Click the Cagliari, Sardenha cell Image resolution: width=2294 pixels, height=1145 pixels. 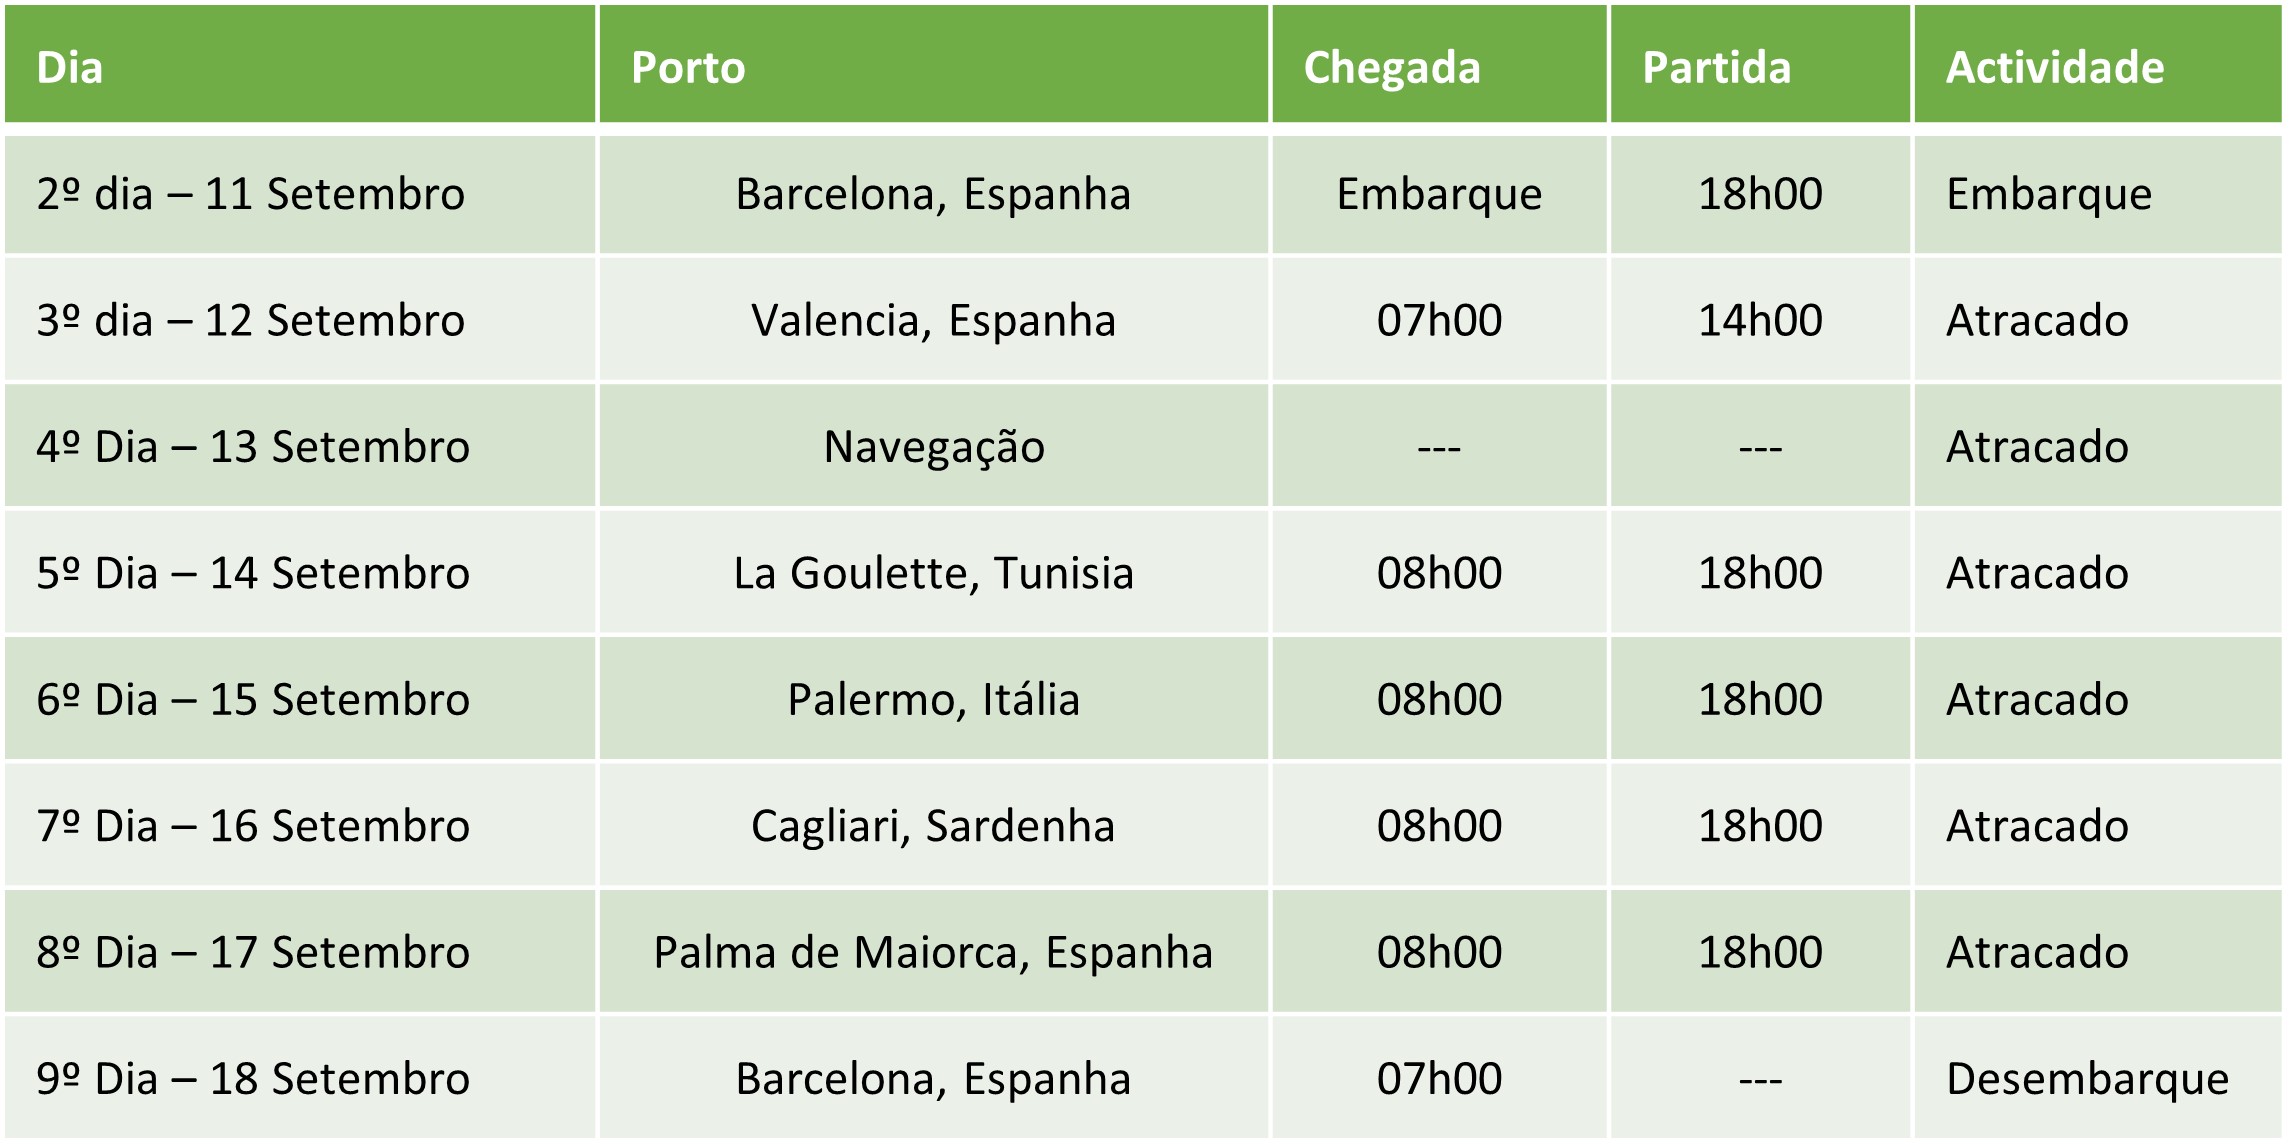pyautogui.click(x=933, y=827)
